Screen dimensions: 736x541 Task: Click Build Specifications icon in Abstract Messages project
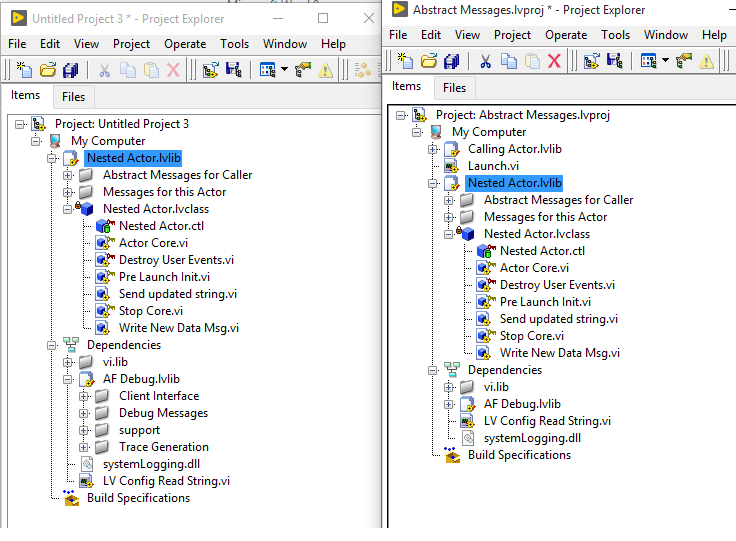point(452,455)
